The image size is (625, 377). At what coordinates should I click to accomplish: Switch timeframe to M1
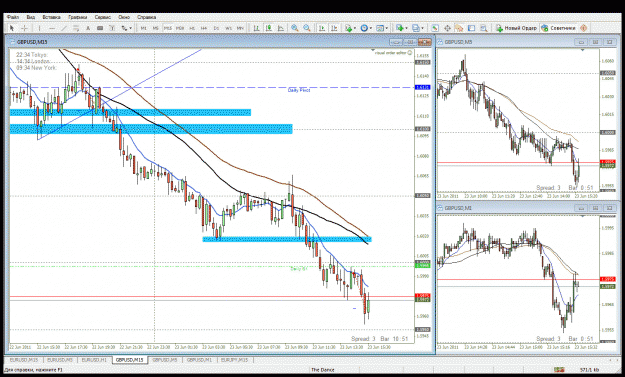143,28
